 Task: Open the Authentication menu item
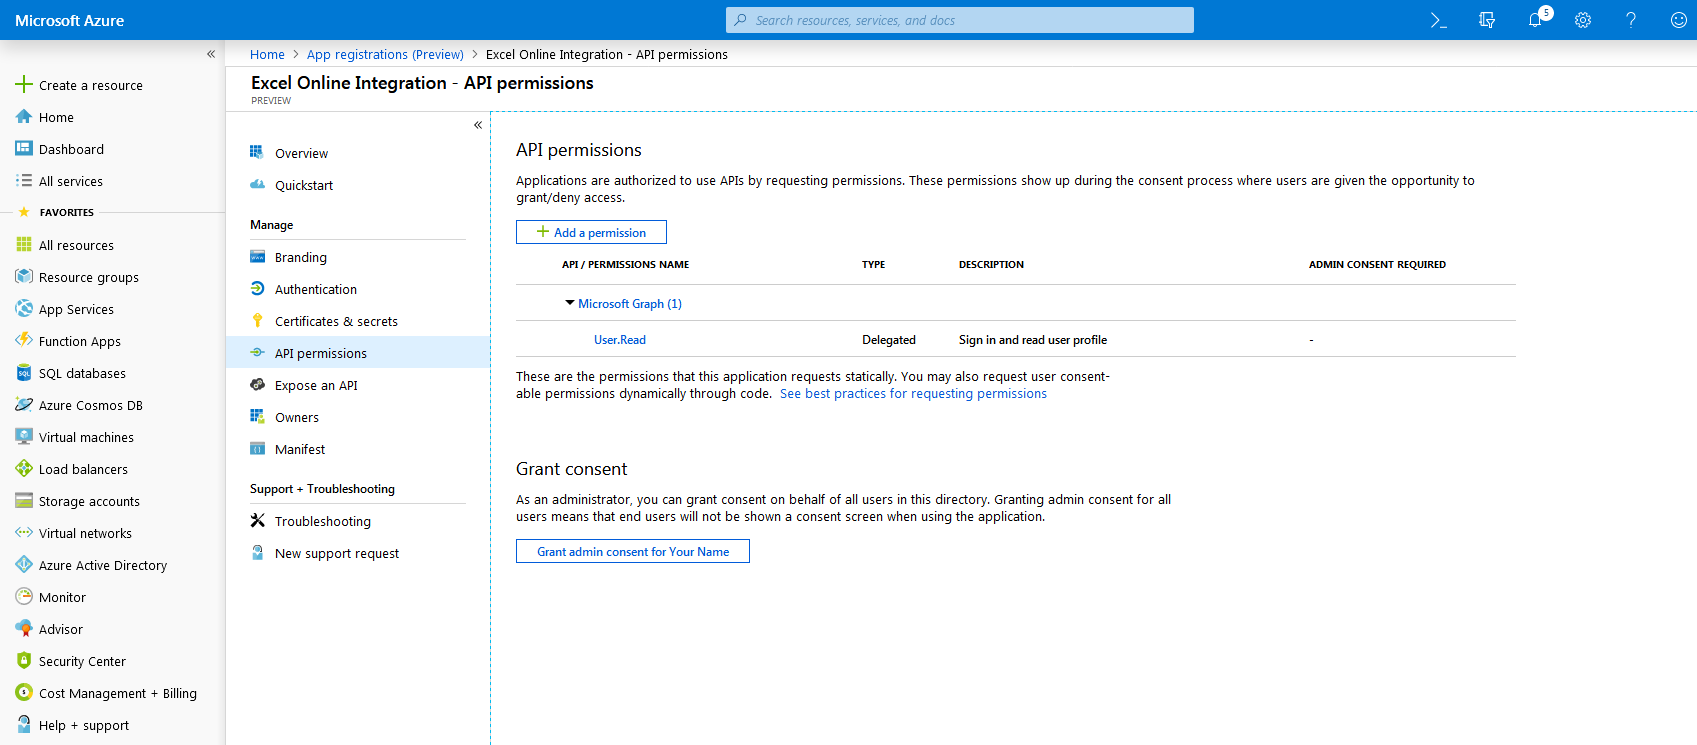[x=315, y=289]
